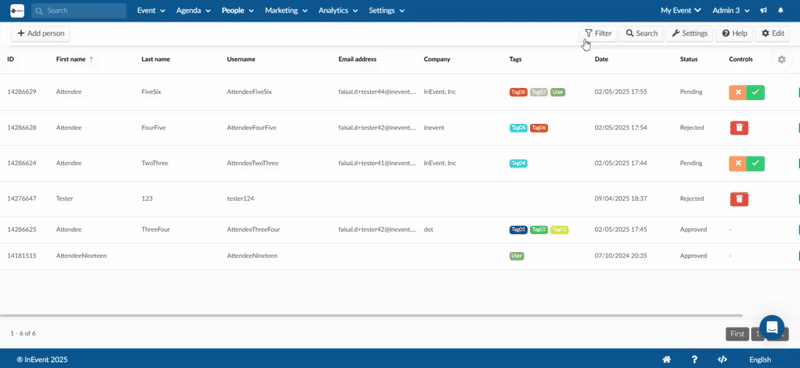Image resolution: width=800 pixels, height=368 pixels.
Task: Open the footer code brackets icon
Action: 722,359
